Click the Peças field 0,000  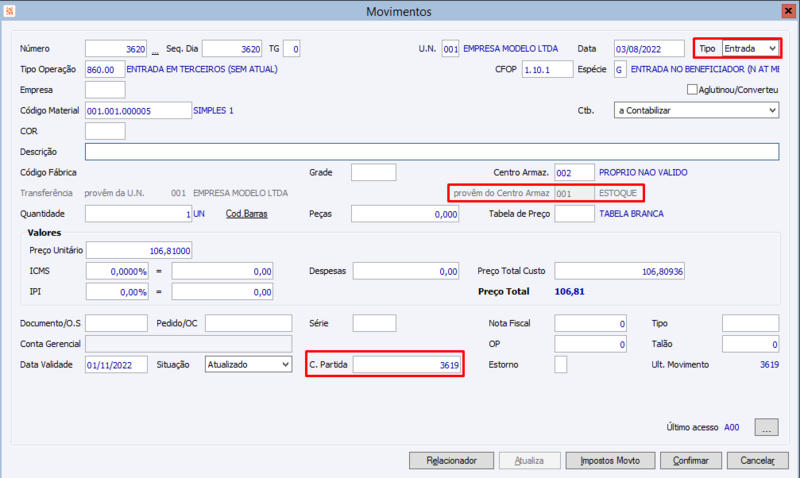405,214
